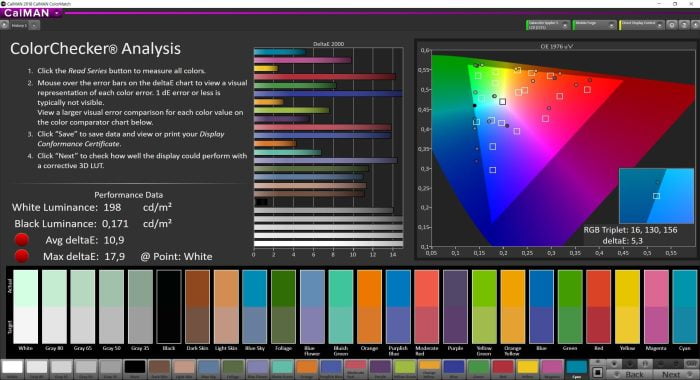Click the Moderate Red comparison swatch

point(427,307)
